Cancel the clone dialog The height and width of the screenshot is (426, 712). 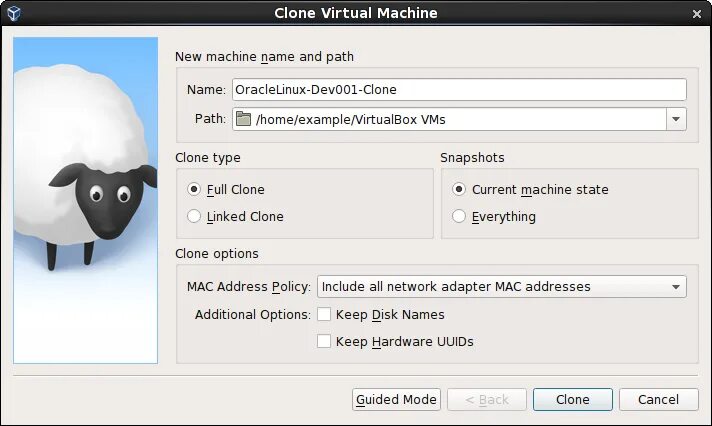click(658, 400)
